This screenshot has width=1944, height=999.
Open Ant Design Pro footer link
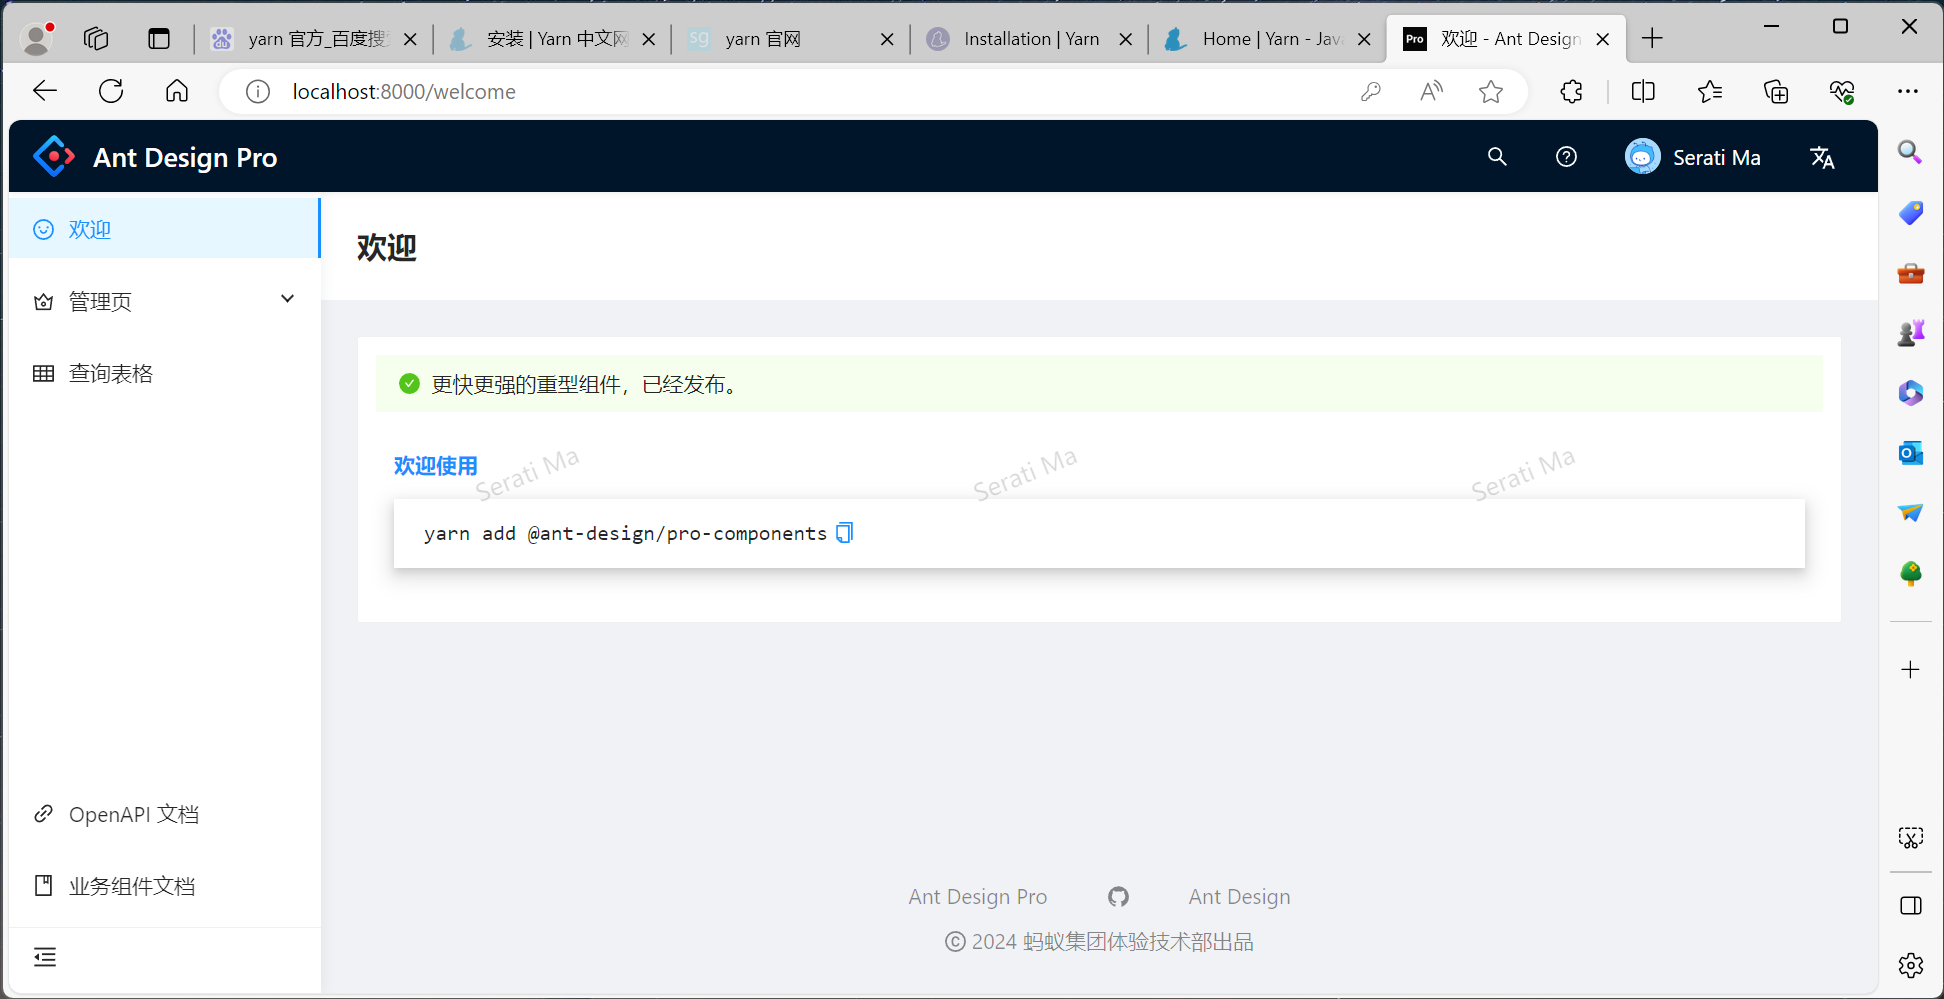(x=977, y=897)
